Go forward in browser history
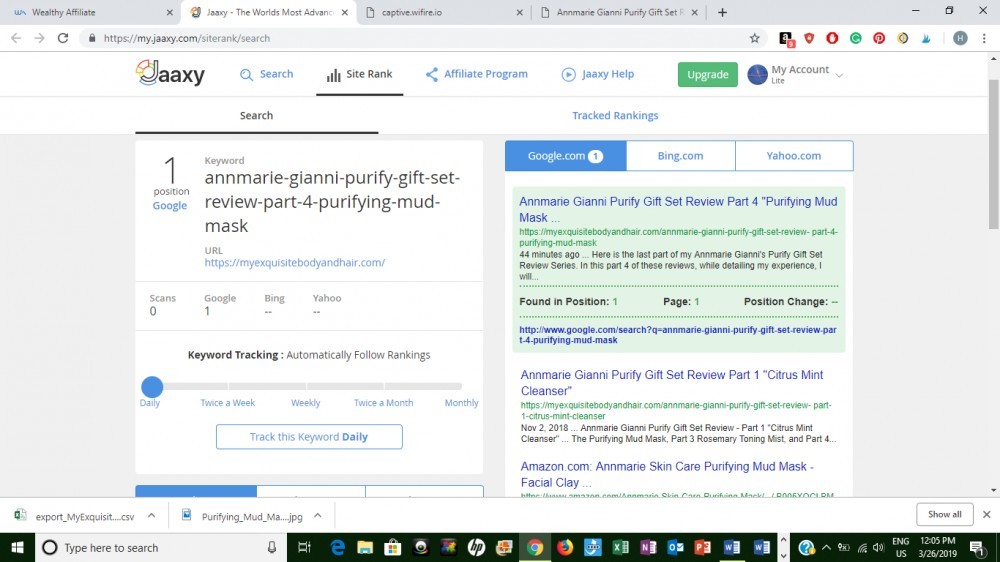 pos(40,38)
